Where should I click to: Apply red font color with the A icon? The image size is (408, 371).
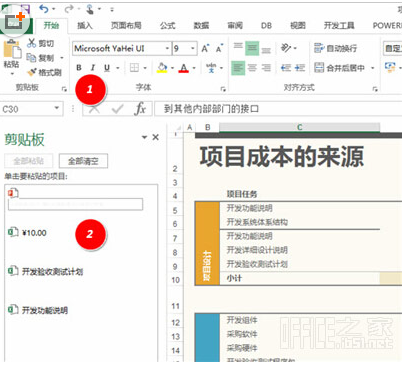(183, 68)
